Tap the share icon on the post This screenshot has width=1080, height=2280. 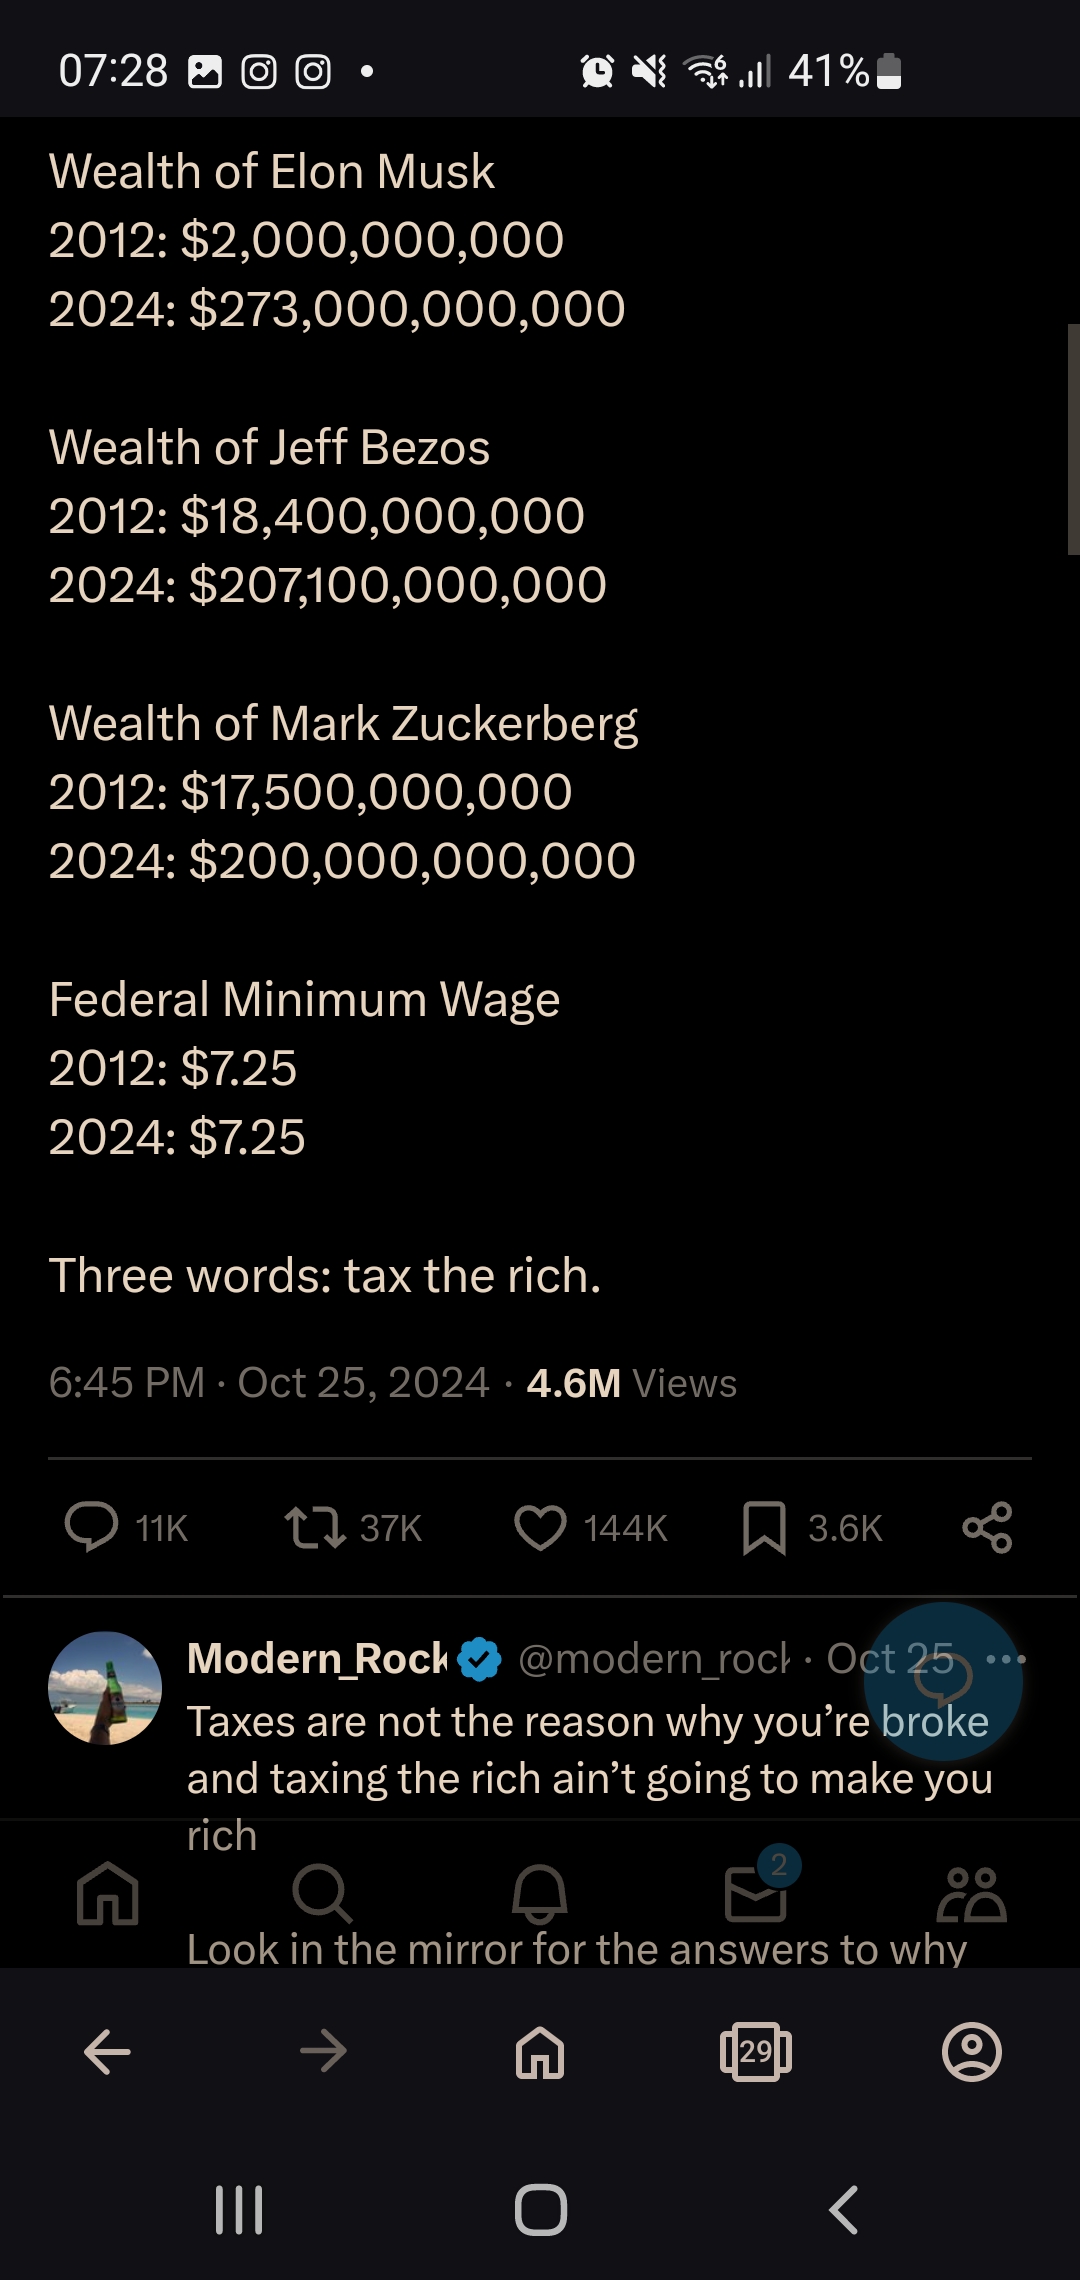pyautogui.click(x=987, y=1528)
